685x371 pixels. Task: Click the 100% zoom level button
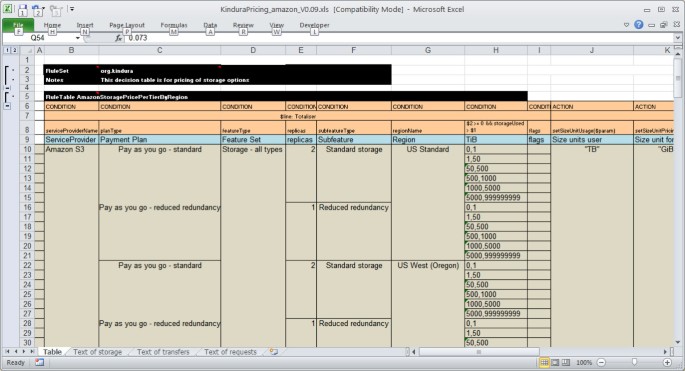tap(584, 363)
